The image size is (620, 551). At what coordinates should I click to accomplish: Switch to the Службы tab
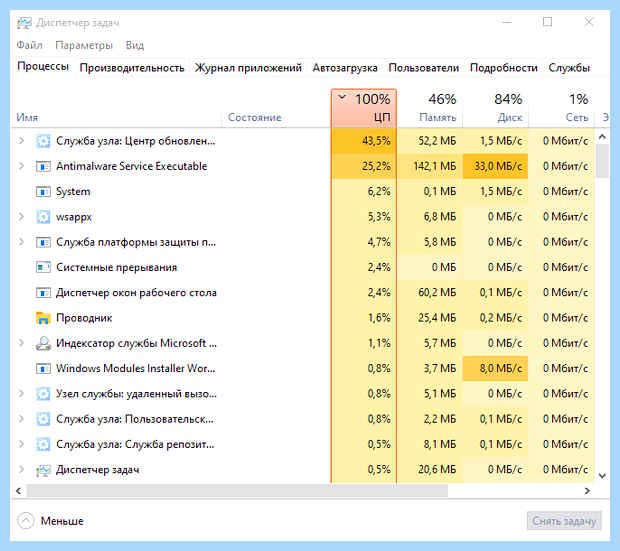569,68
